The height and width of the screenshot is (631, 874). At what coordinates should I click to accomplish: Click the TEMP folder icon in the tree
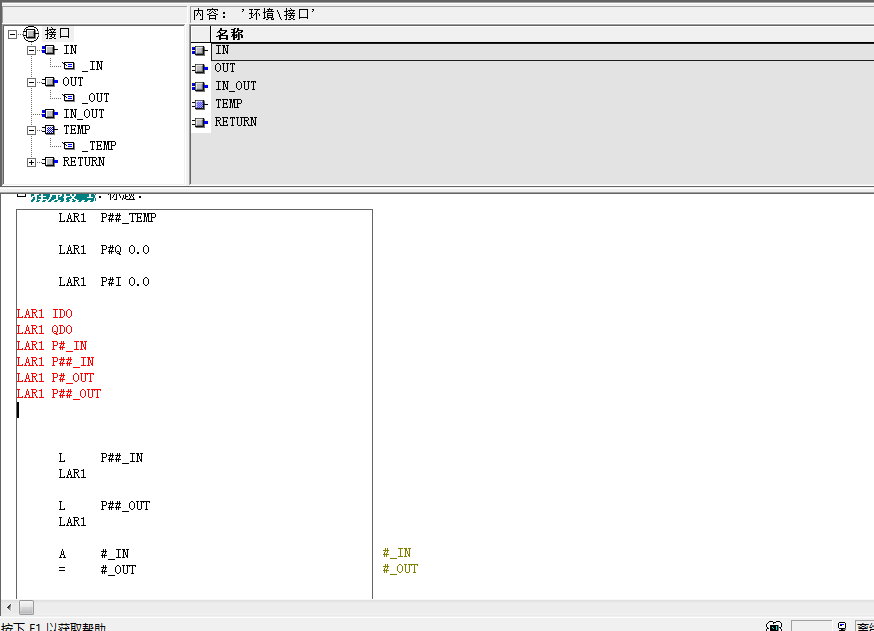50,130
